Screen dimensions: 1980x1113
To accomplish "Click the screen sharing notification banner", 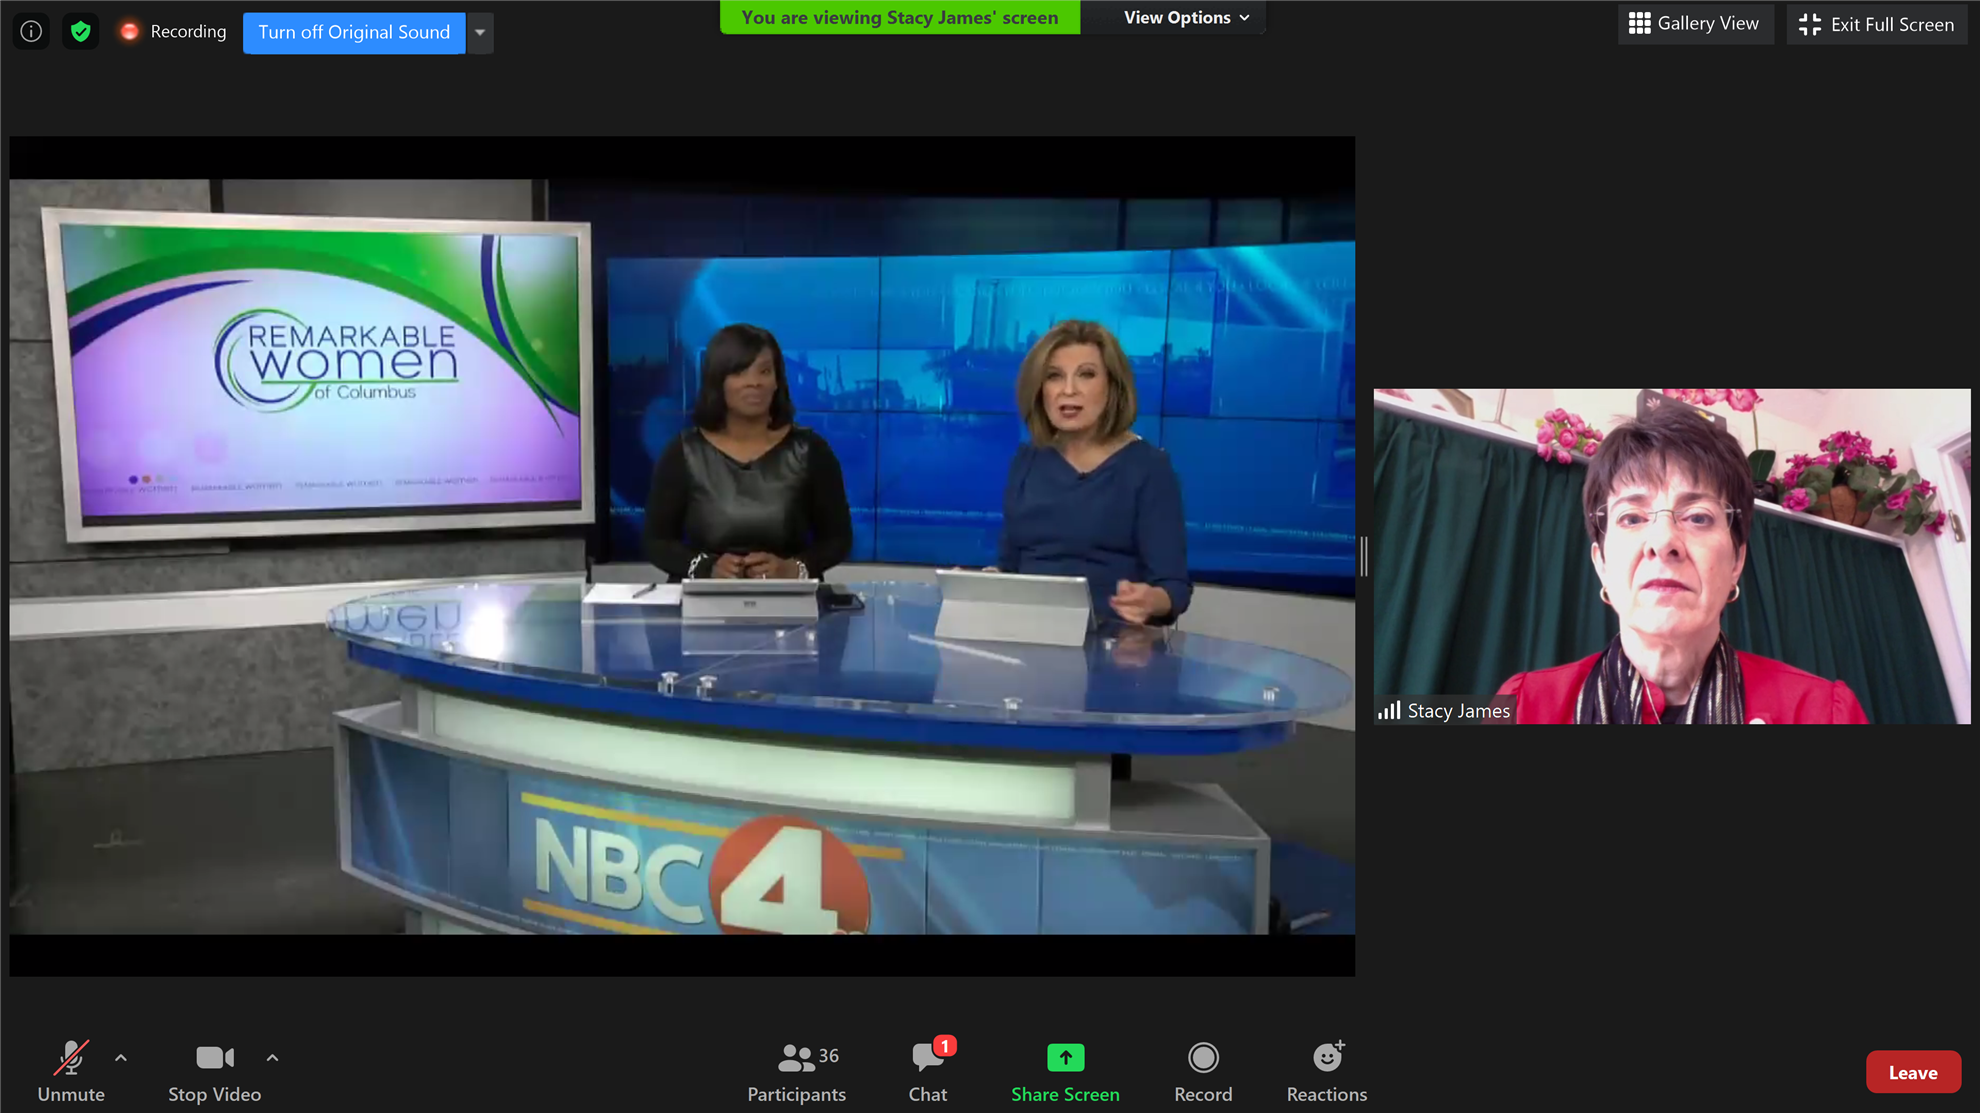I will pyautogui.click(x=899, y=18).
